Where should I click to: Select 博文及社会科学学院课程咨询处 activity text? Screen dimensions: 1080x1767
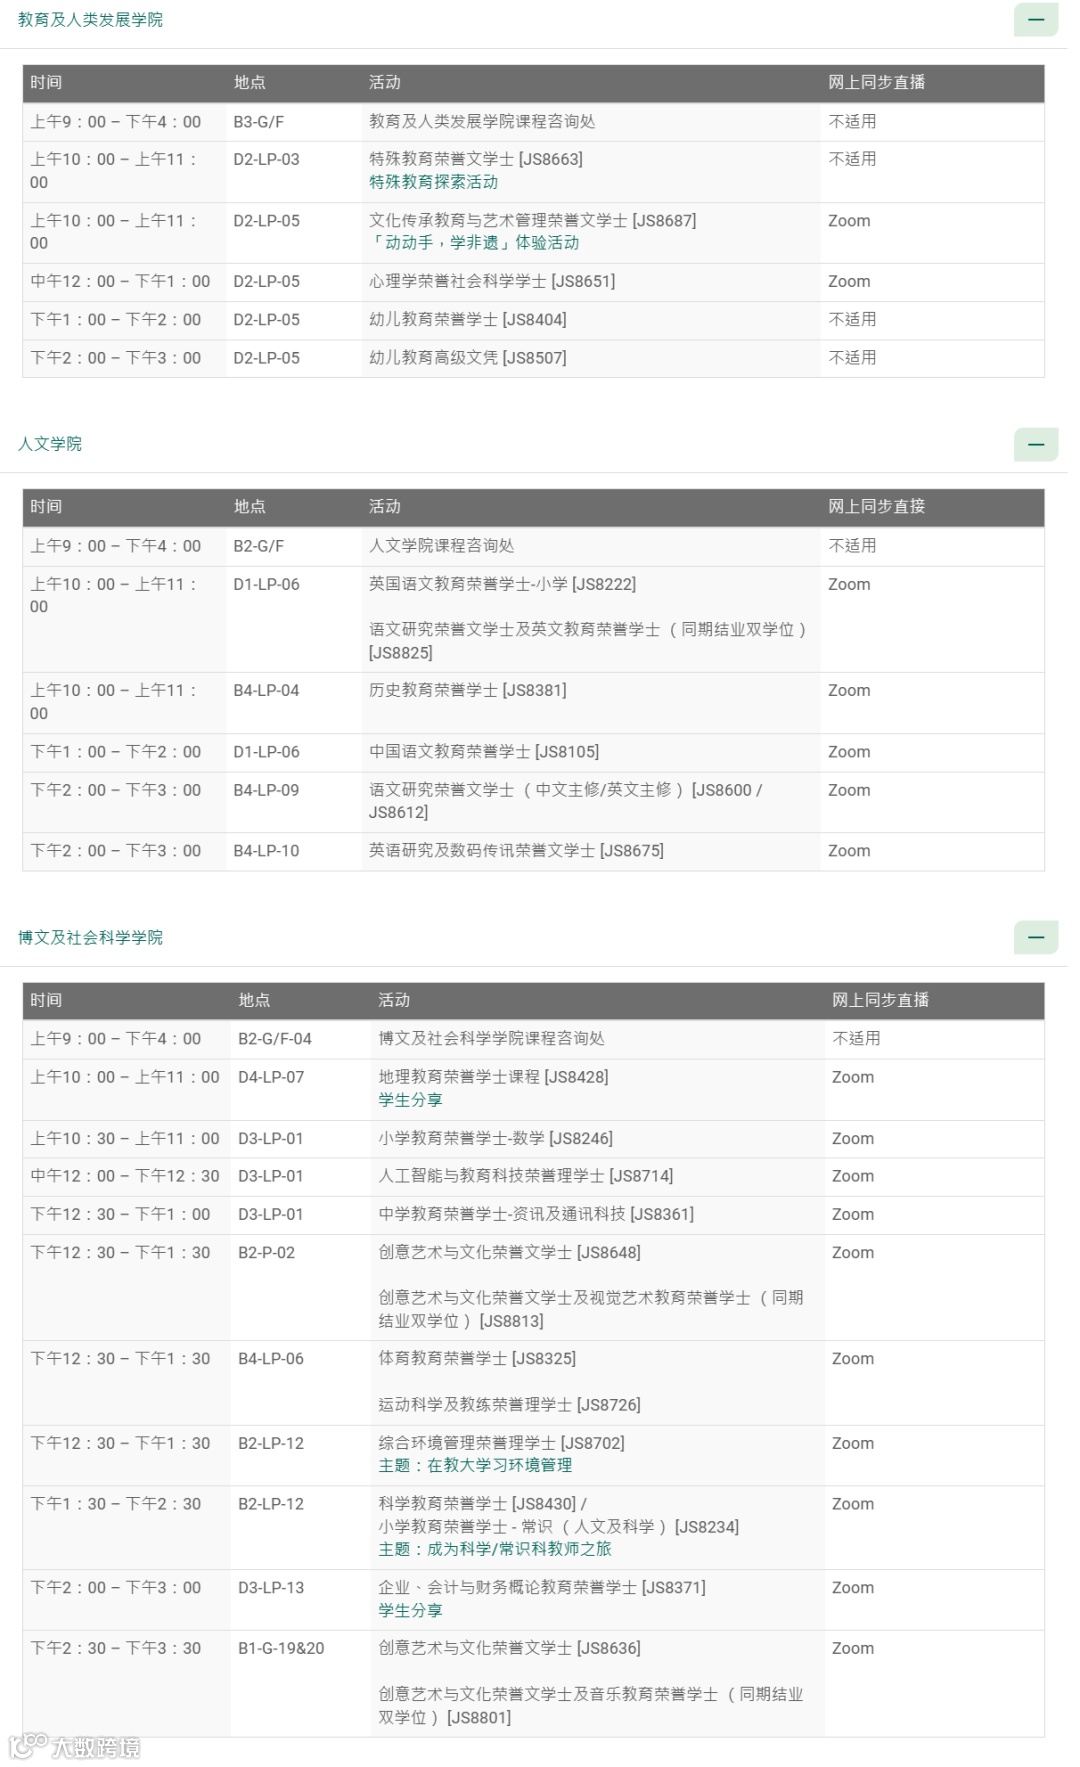[491, 1039]
